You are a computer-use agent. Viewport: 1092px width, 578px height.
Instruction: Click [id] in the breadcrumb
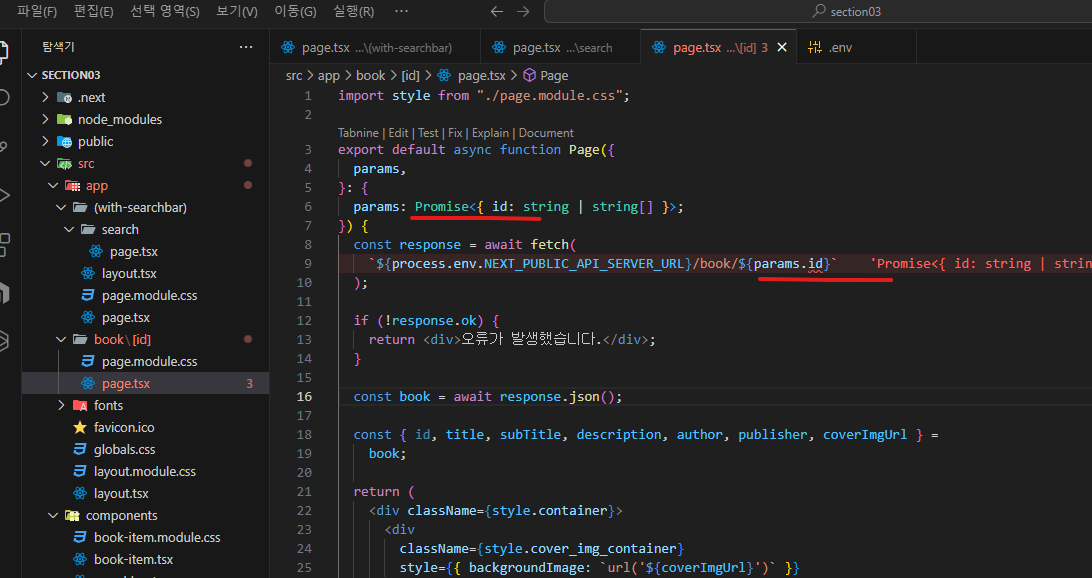click(x=411, y=75)
